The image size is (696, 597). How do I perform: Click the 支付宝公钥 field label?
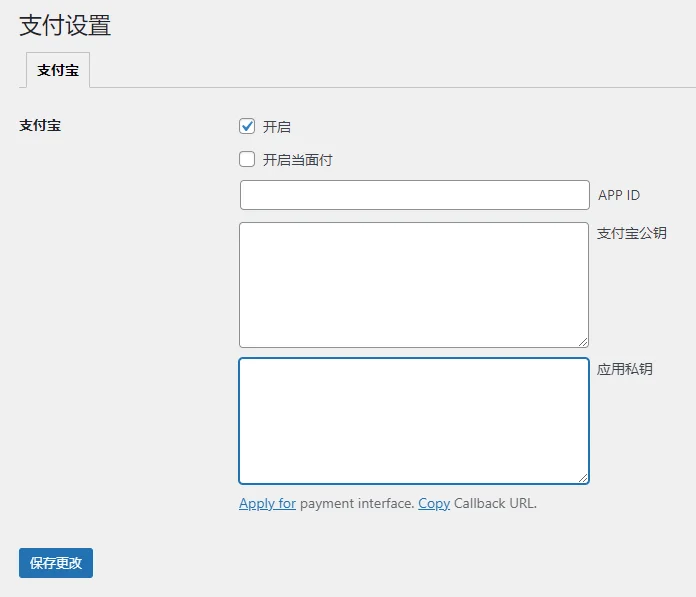point(631,233)
